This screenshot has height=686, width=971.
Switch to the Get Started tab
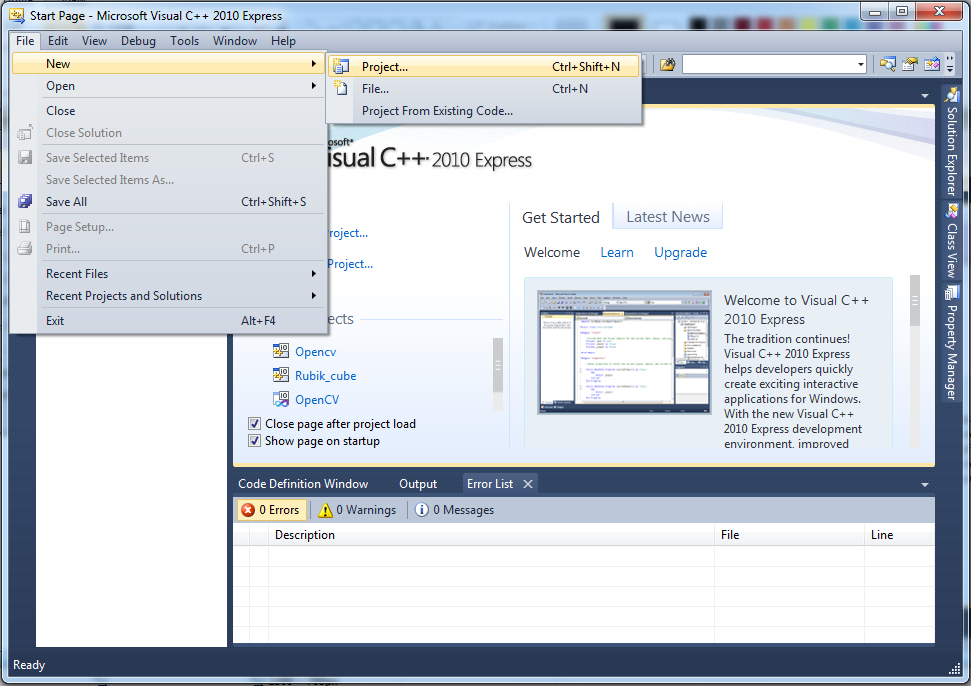click(560, 218)
